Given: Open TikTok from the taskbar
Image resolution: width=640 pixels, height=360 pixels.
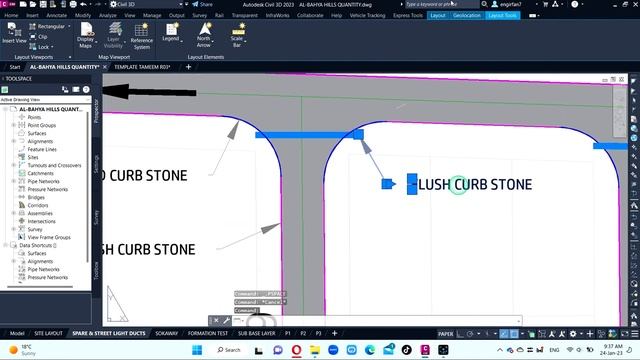Looking at the screenshot, I should point(406,350).
